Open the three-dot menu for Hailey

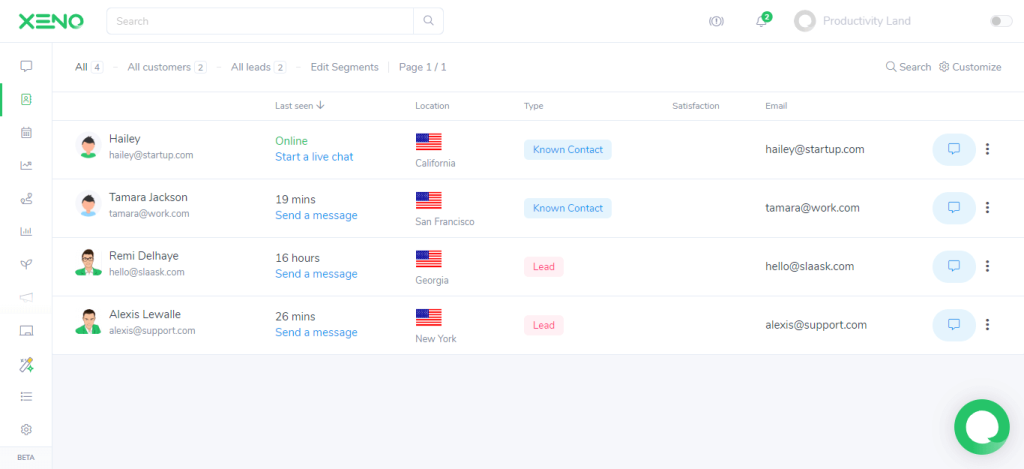(x=987, y=149)
